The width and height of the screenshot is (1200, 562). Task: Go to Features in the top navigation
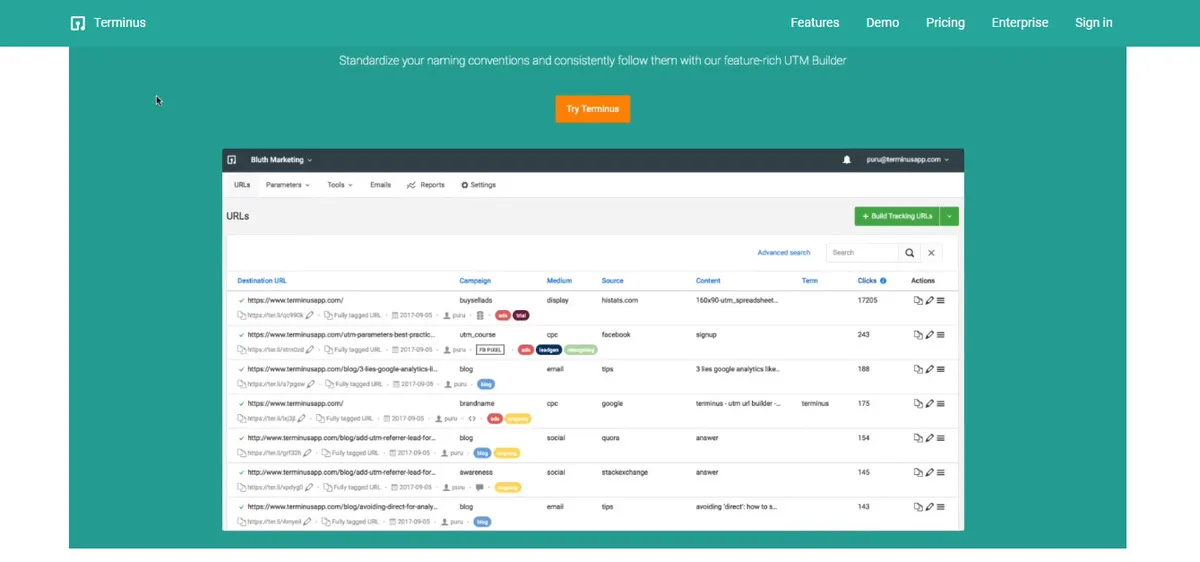click(814, 23)
